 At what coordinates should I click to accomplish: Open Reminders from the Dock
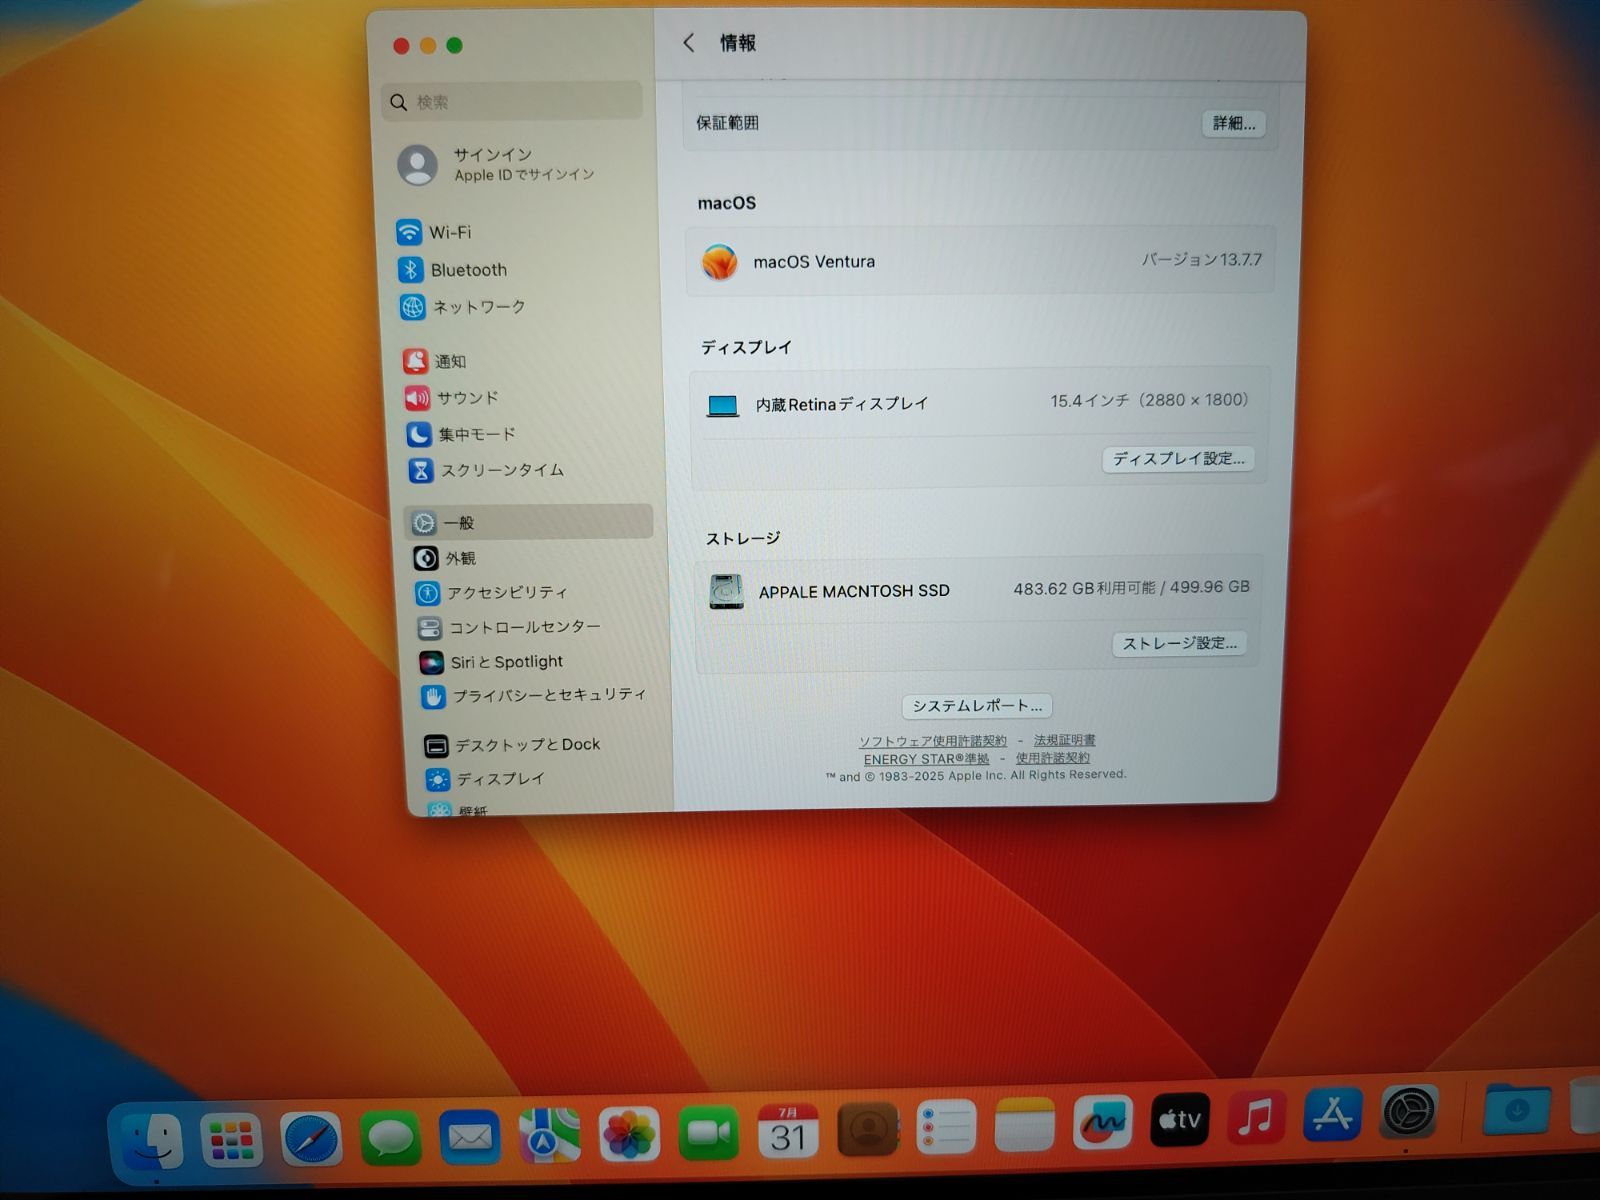[x=946, y=1127]
